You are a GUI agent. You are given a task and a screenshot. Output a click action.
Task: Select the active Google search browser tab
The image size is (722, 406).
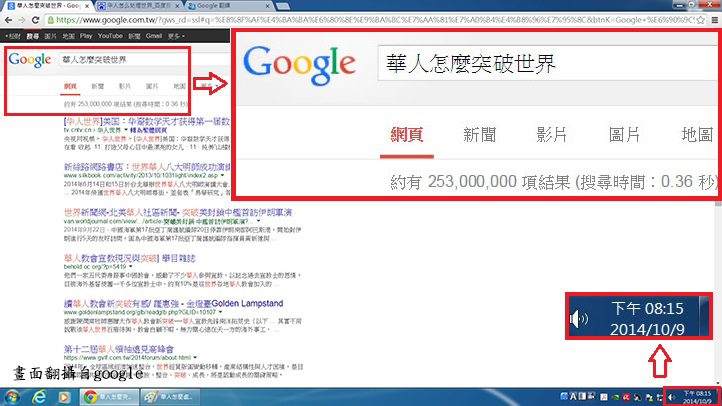point(47,6)
